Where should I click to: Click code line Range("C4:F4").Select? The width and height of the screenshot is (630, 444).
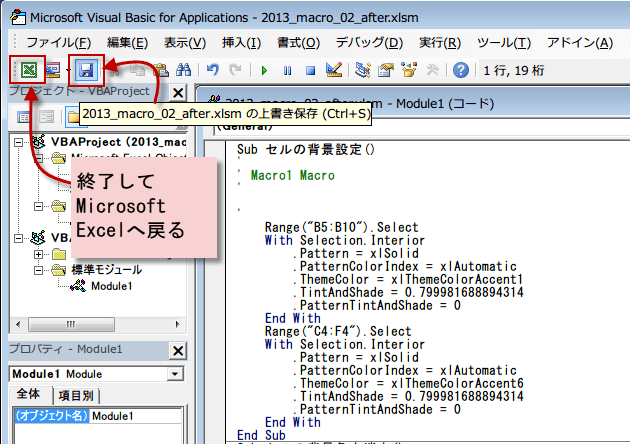pyautogui.click(x=338, y=331)
